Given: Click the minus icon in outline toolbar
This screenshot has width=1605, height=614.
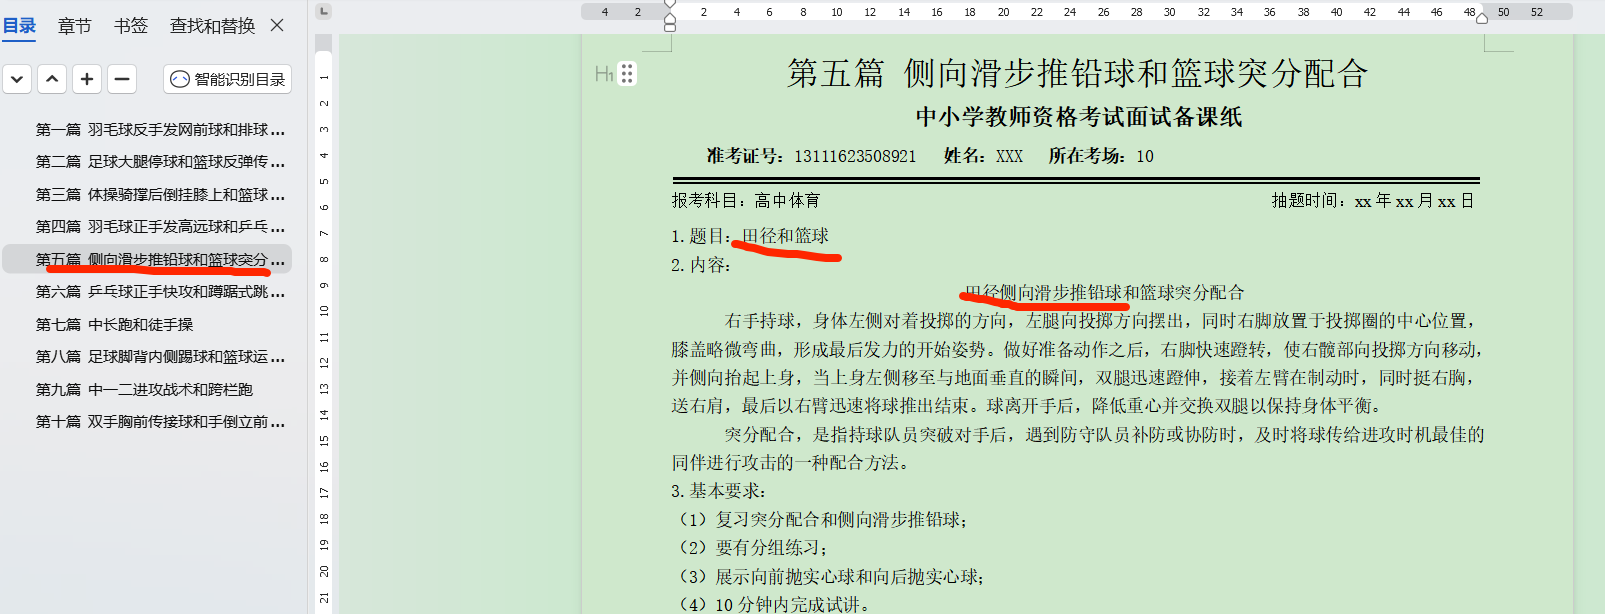Looking at the screenshot, I should (x=122, y=79).
